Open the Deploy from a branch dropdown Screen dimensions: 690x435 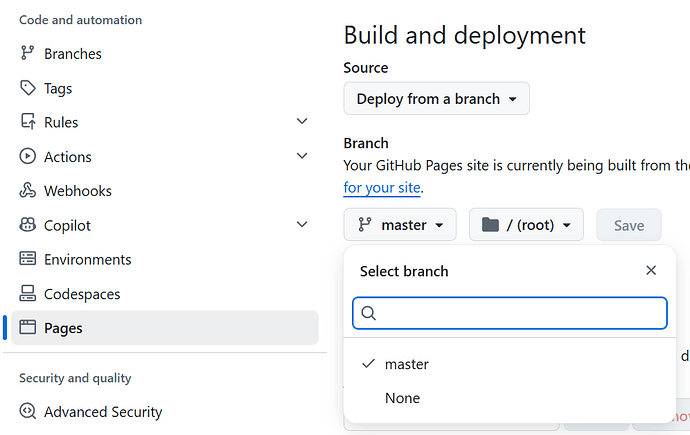(x=436, y=99)
